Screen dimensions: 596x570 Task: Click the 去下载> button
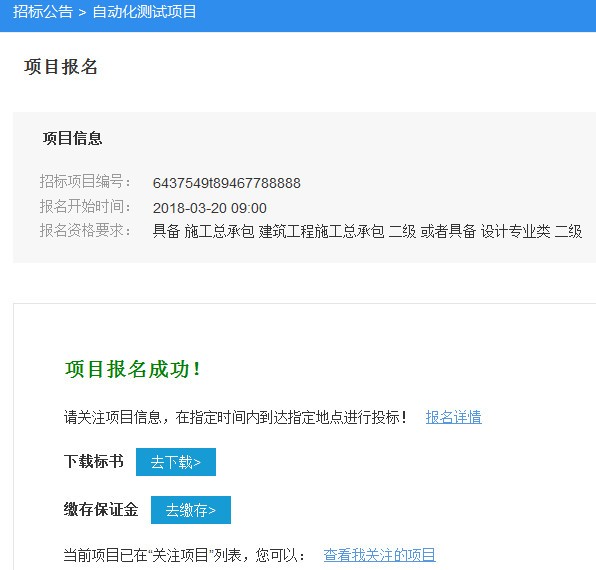click(176, 462)
